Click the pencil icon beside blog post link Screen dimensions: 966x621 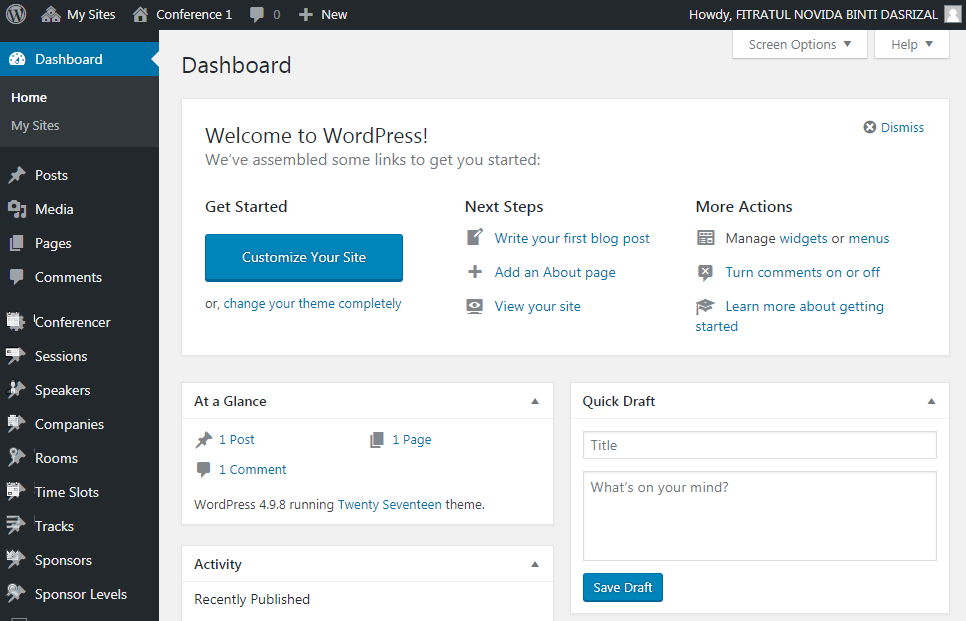[x=475, y=237]
